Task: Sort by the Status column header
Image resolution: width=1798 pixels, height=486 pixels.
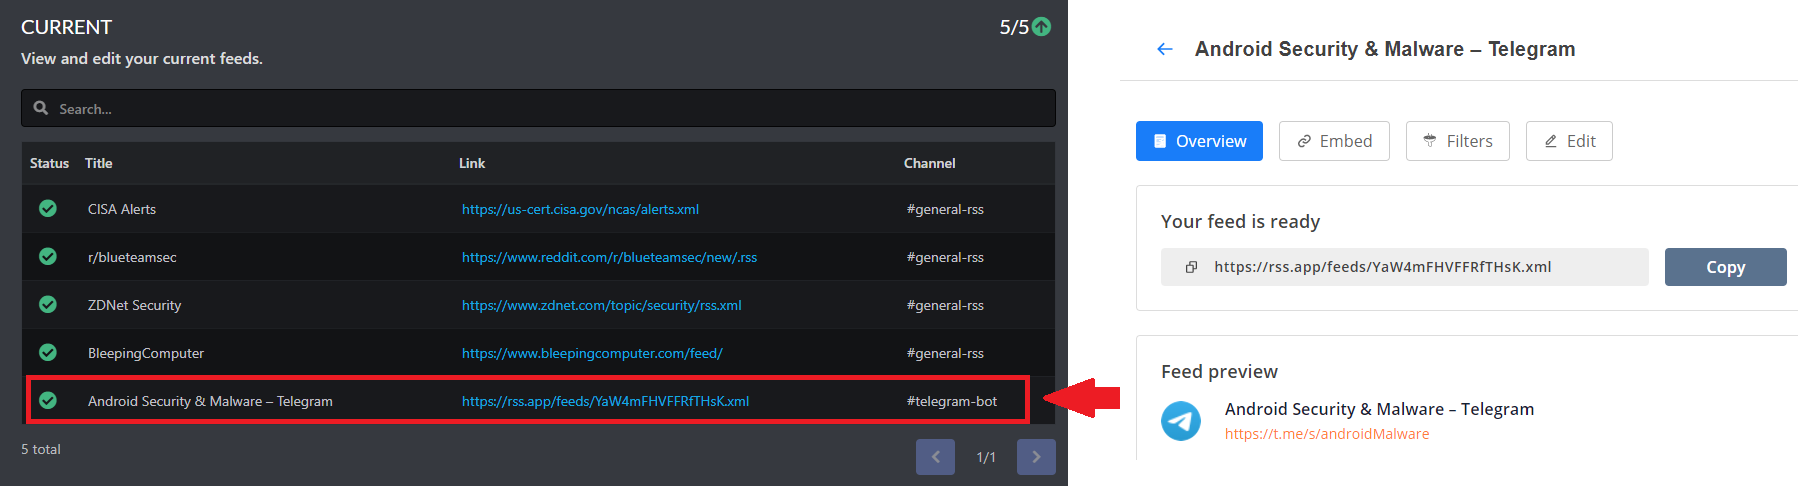Action: [x=49, y=163]
